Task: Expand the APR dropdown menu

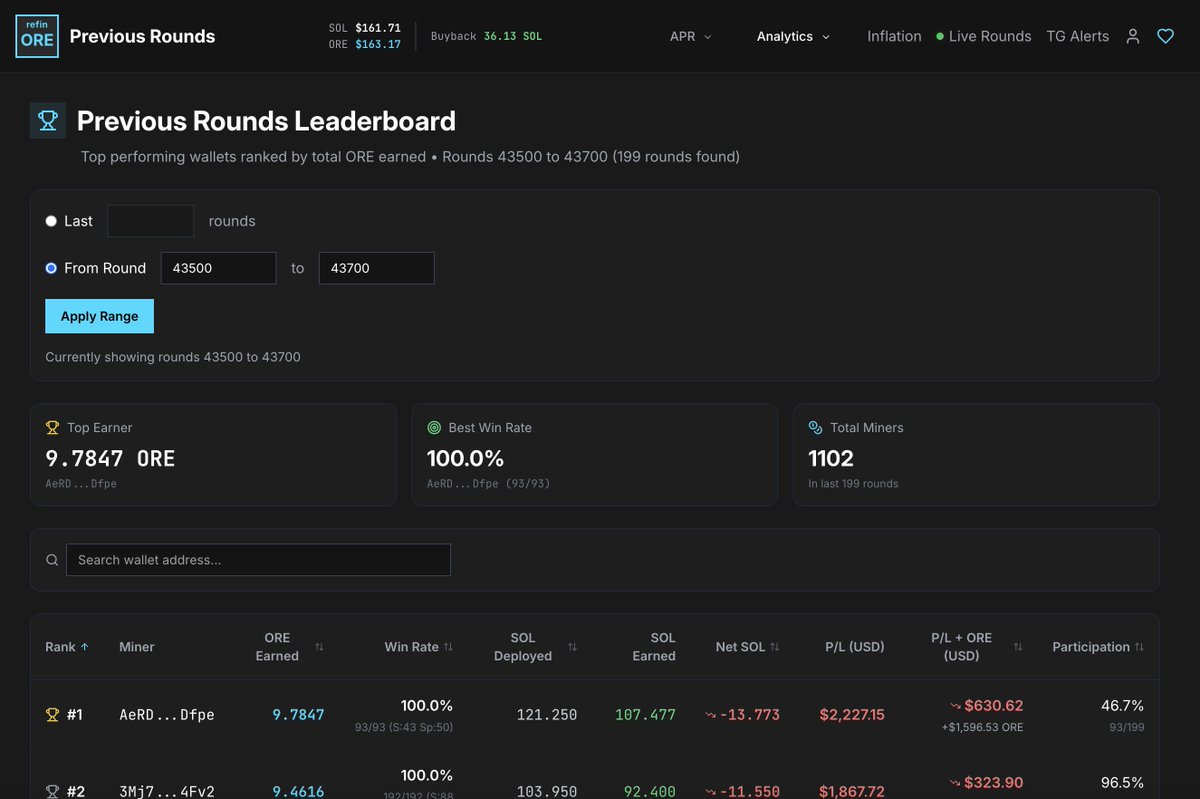Action: pyautogui.click(x=691, y=36)
